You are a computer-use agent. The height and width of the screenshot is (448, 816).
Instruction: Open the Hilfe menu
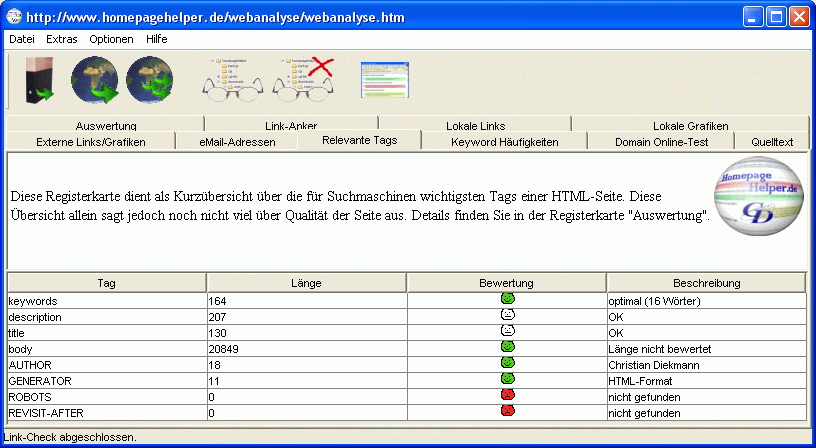point(156,39)
